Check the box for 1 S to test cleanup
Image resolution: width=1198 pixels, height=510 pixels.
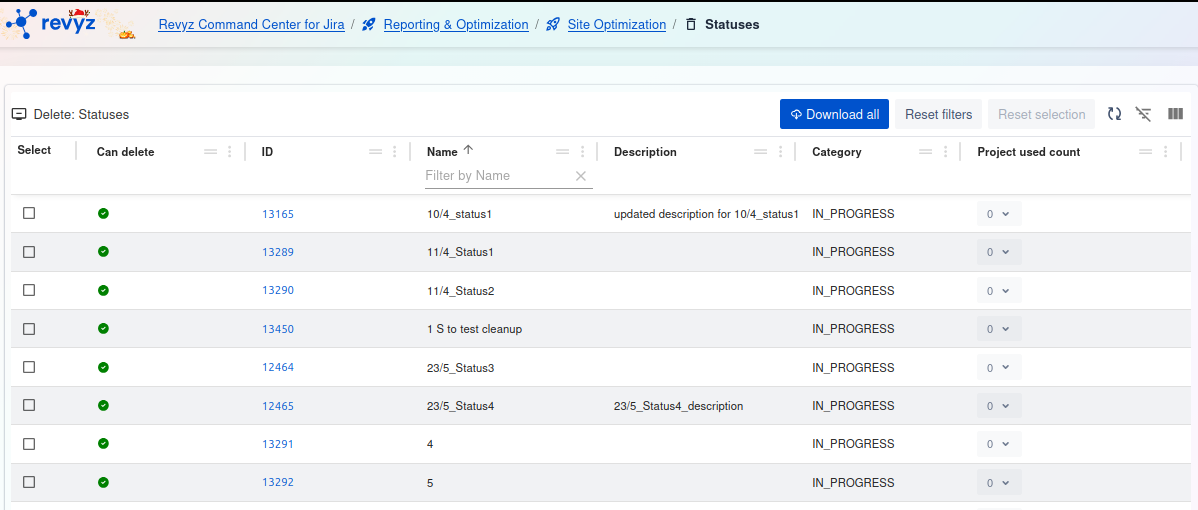pyautogui.click(x=29, y=329)
